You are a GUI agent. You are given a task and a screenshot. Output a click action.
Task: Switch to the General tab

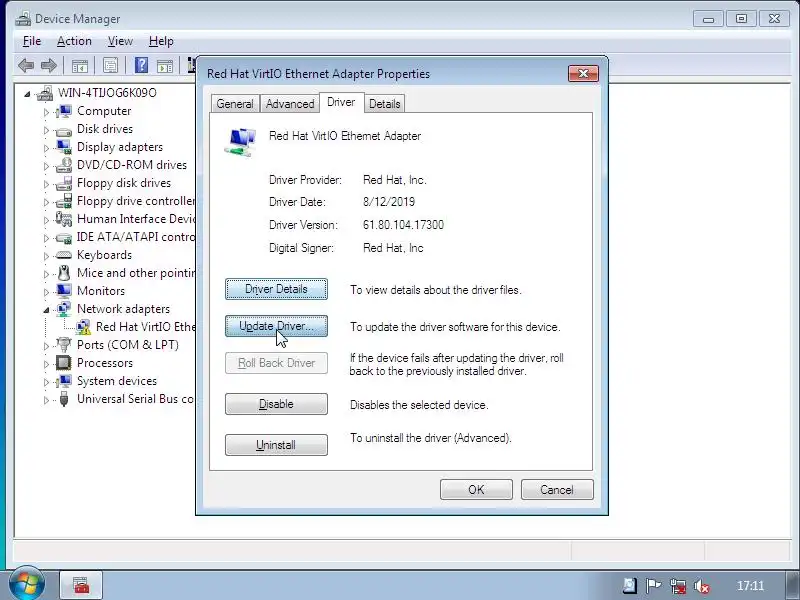(235, 104)
